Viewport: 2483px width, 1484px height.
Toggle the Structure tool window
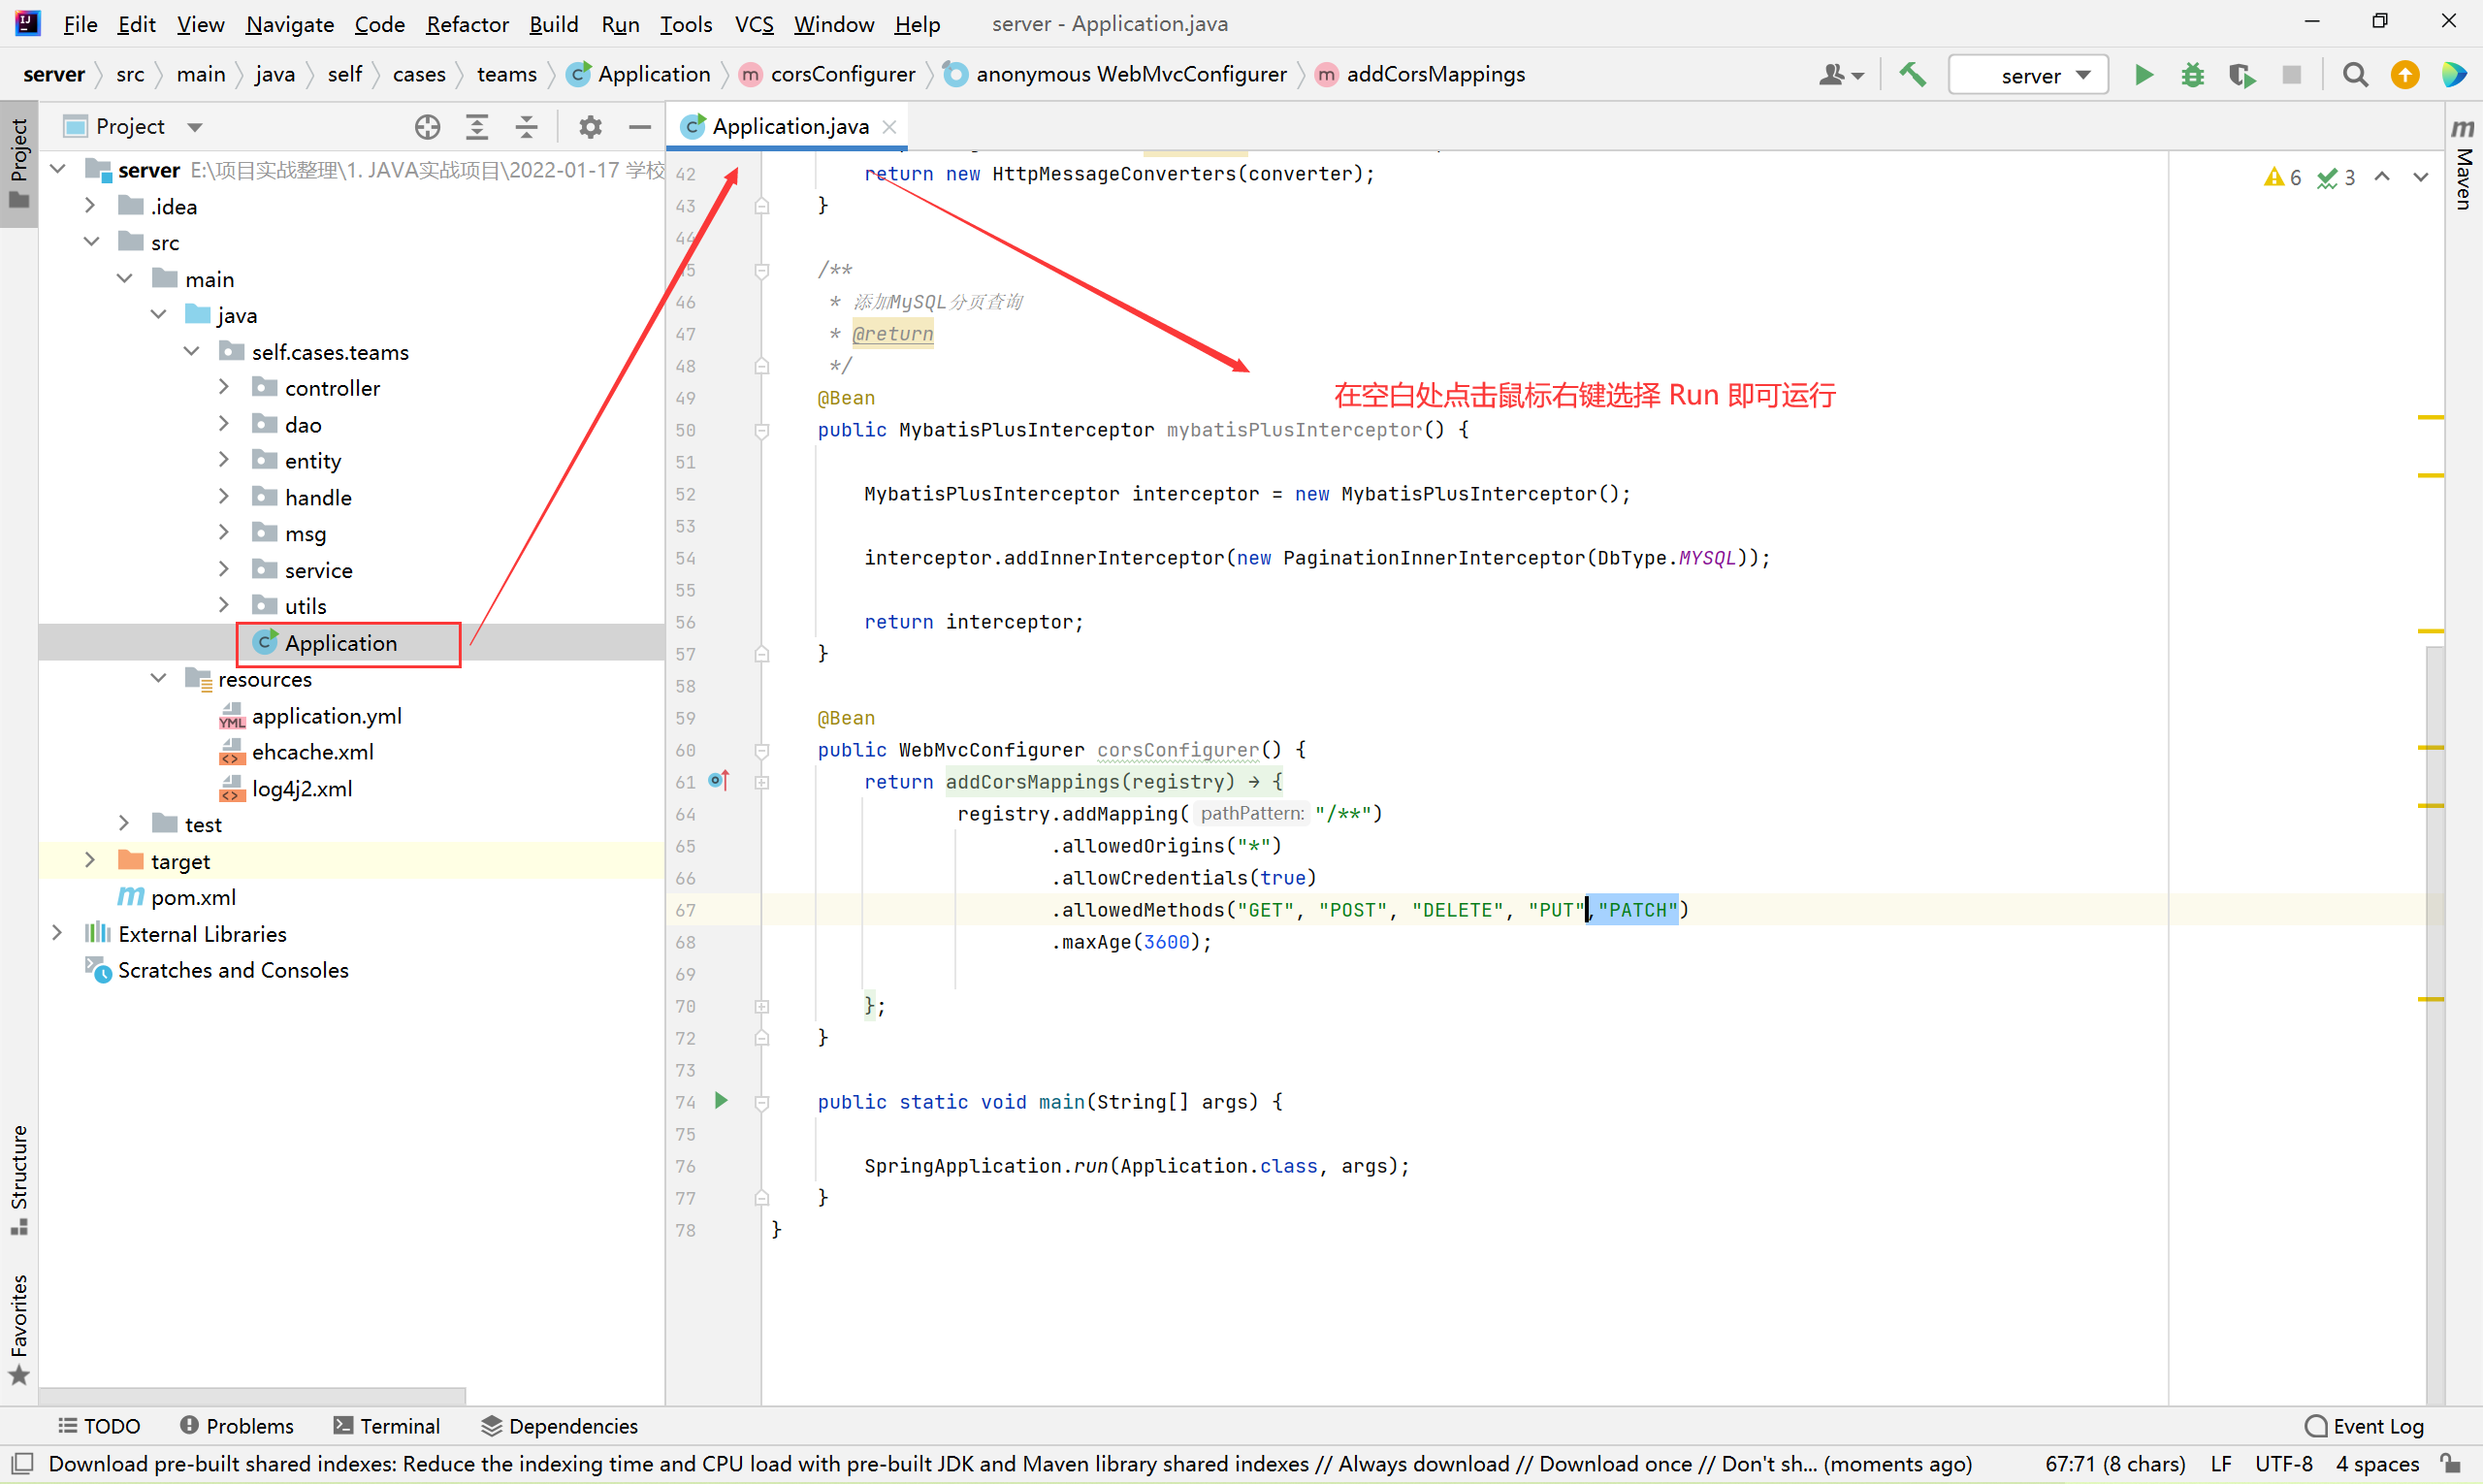19,1178
